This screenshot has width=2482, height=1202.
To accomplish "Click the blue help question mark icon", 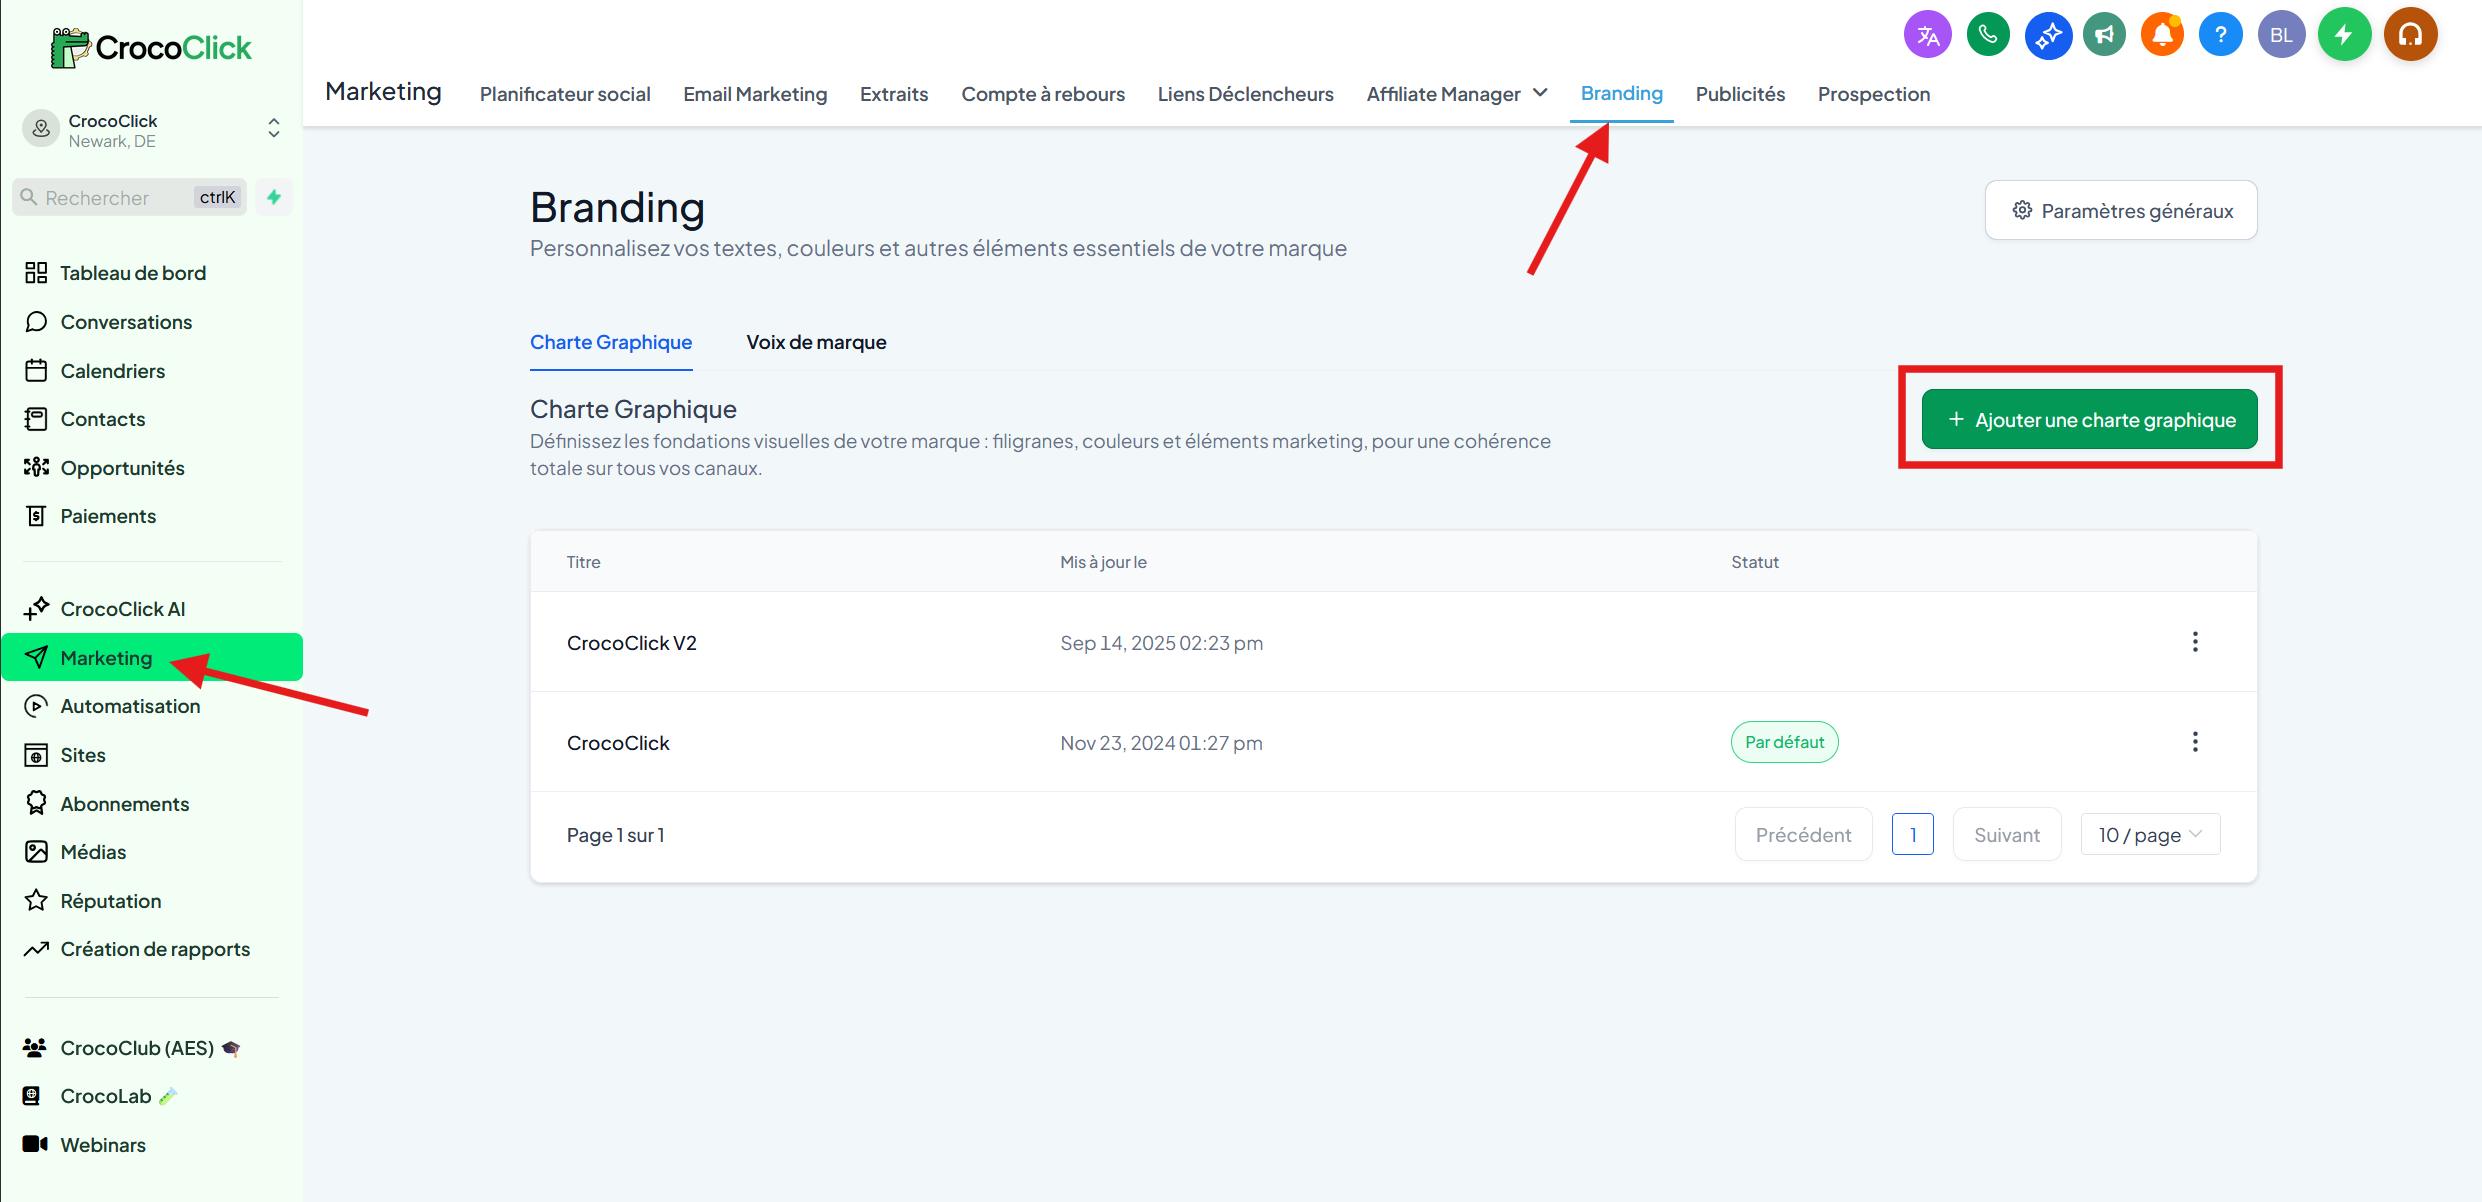I will click(x=2220, y=35).
